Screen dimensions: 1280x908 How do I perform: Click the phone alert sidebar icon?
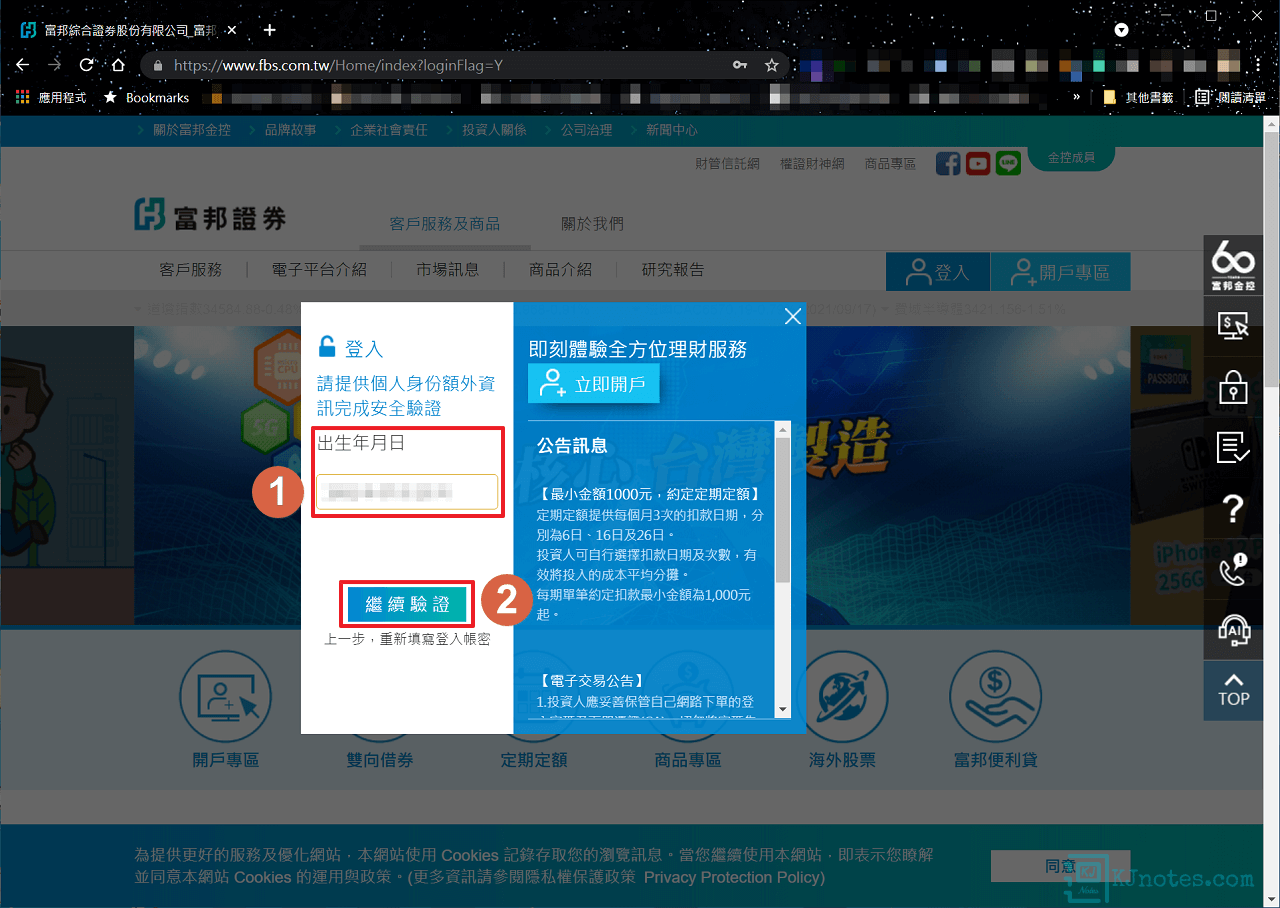tap(1233, 570)
